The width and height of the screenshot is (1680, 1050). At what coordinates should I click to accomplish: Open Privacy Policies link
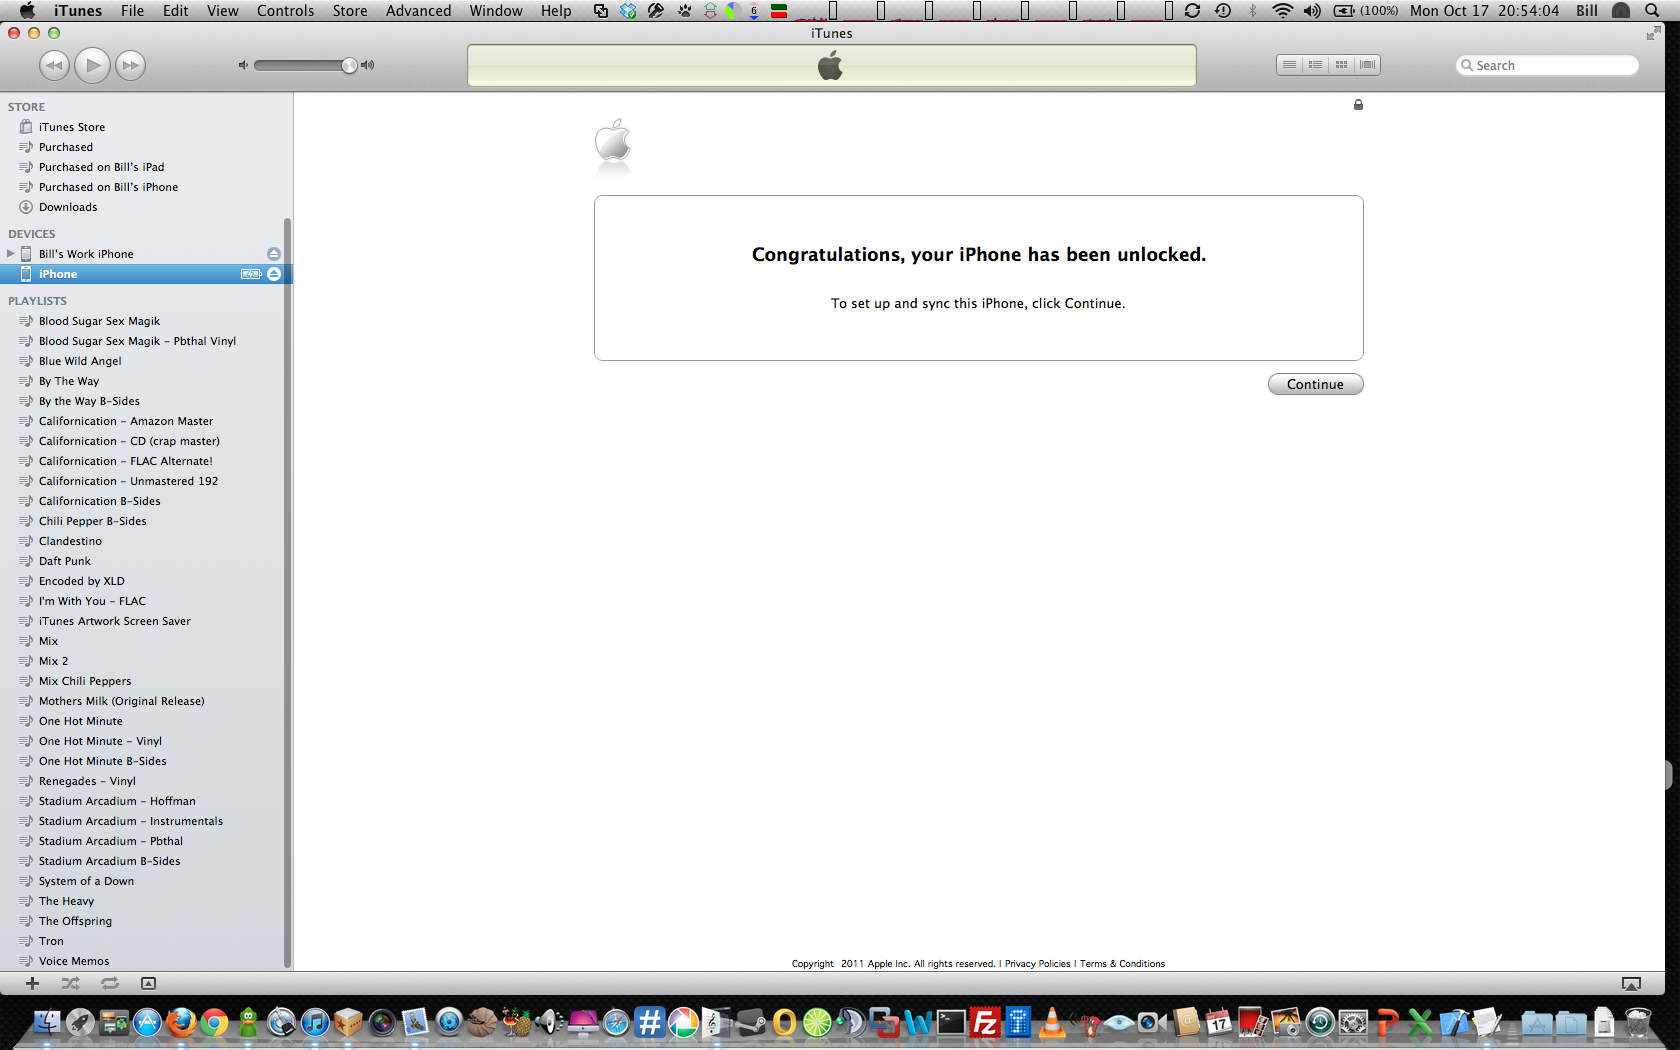pyautogui.click(x=1037, y=964)
